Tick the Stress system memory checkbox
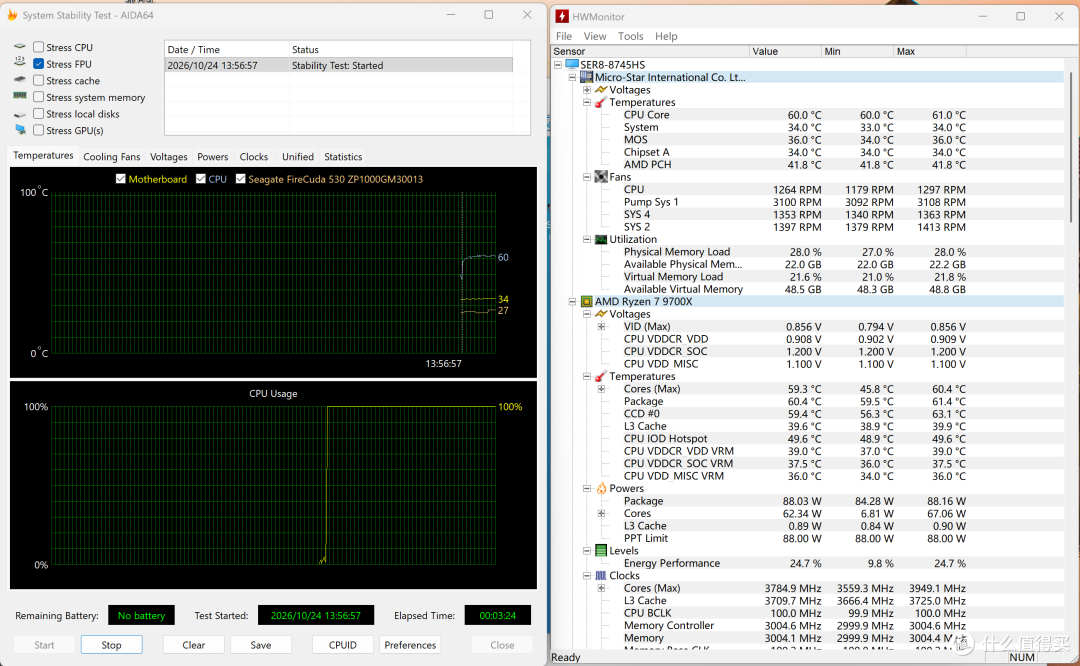 click(39, 97)
